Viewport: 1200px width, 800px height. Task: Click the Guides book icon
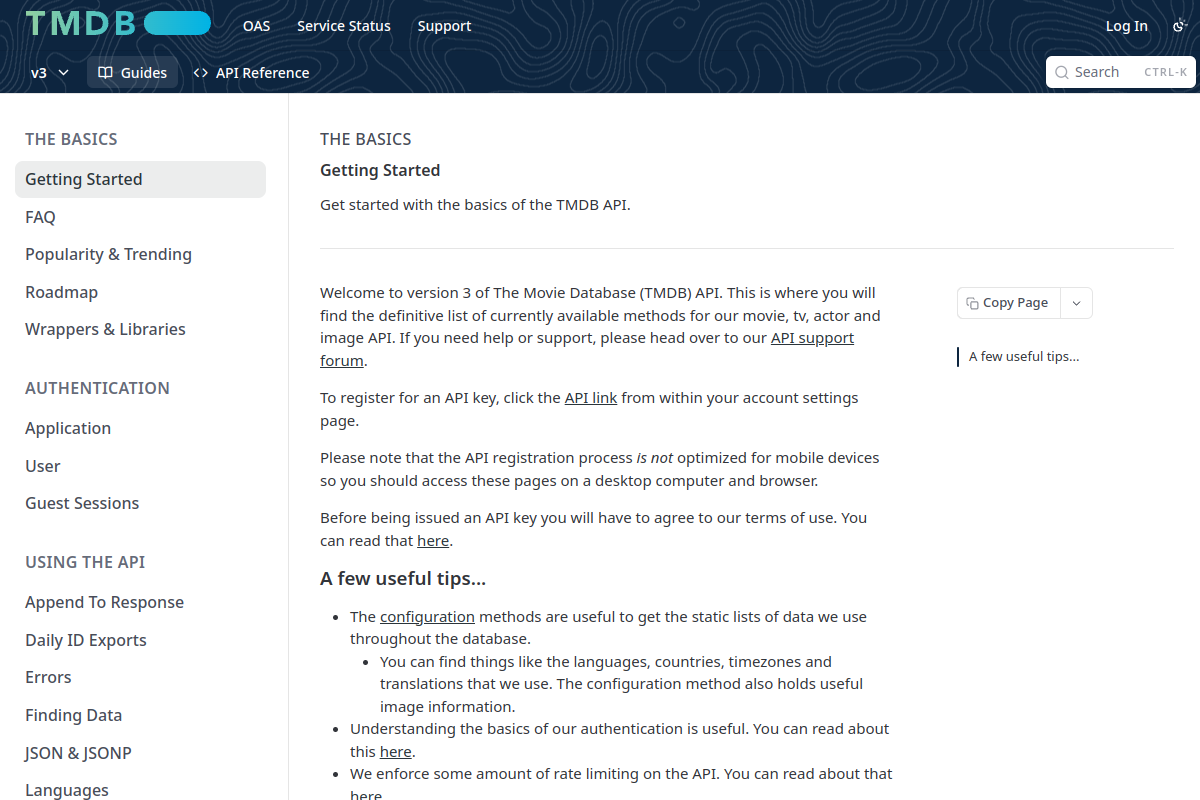pyautogui.click(x=105, y=73)
